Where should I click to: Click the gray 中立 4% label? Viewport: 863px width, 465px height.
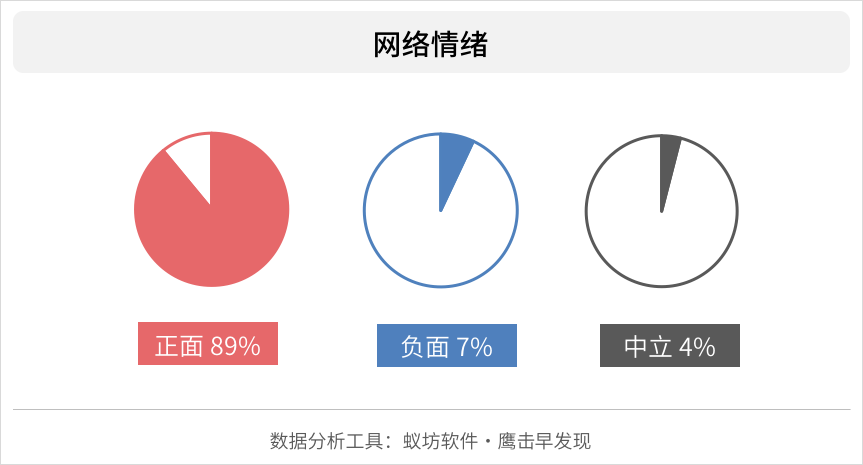[x=670, y=346]
